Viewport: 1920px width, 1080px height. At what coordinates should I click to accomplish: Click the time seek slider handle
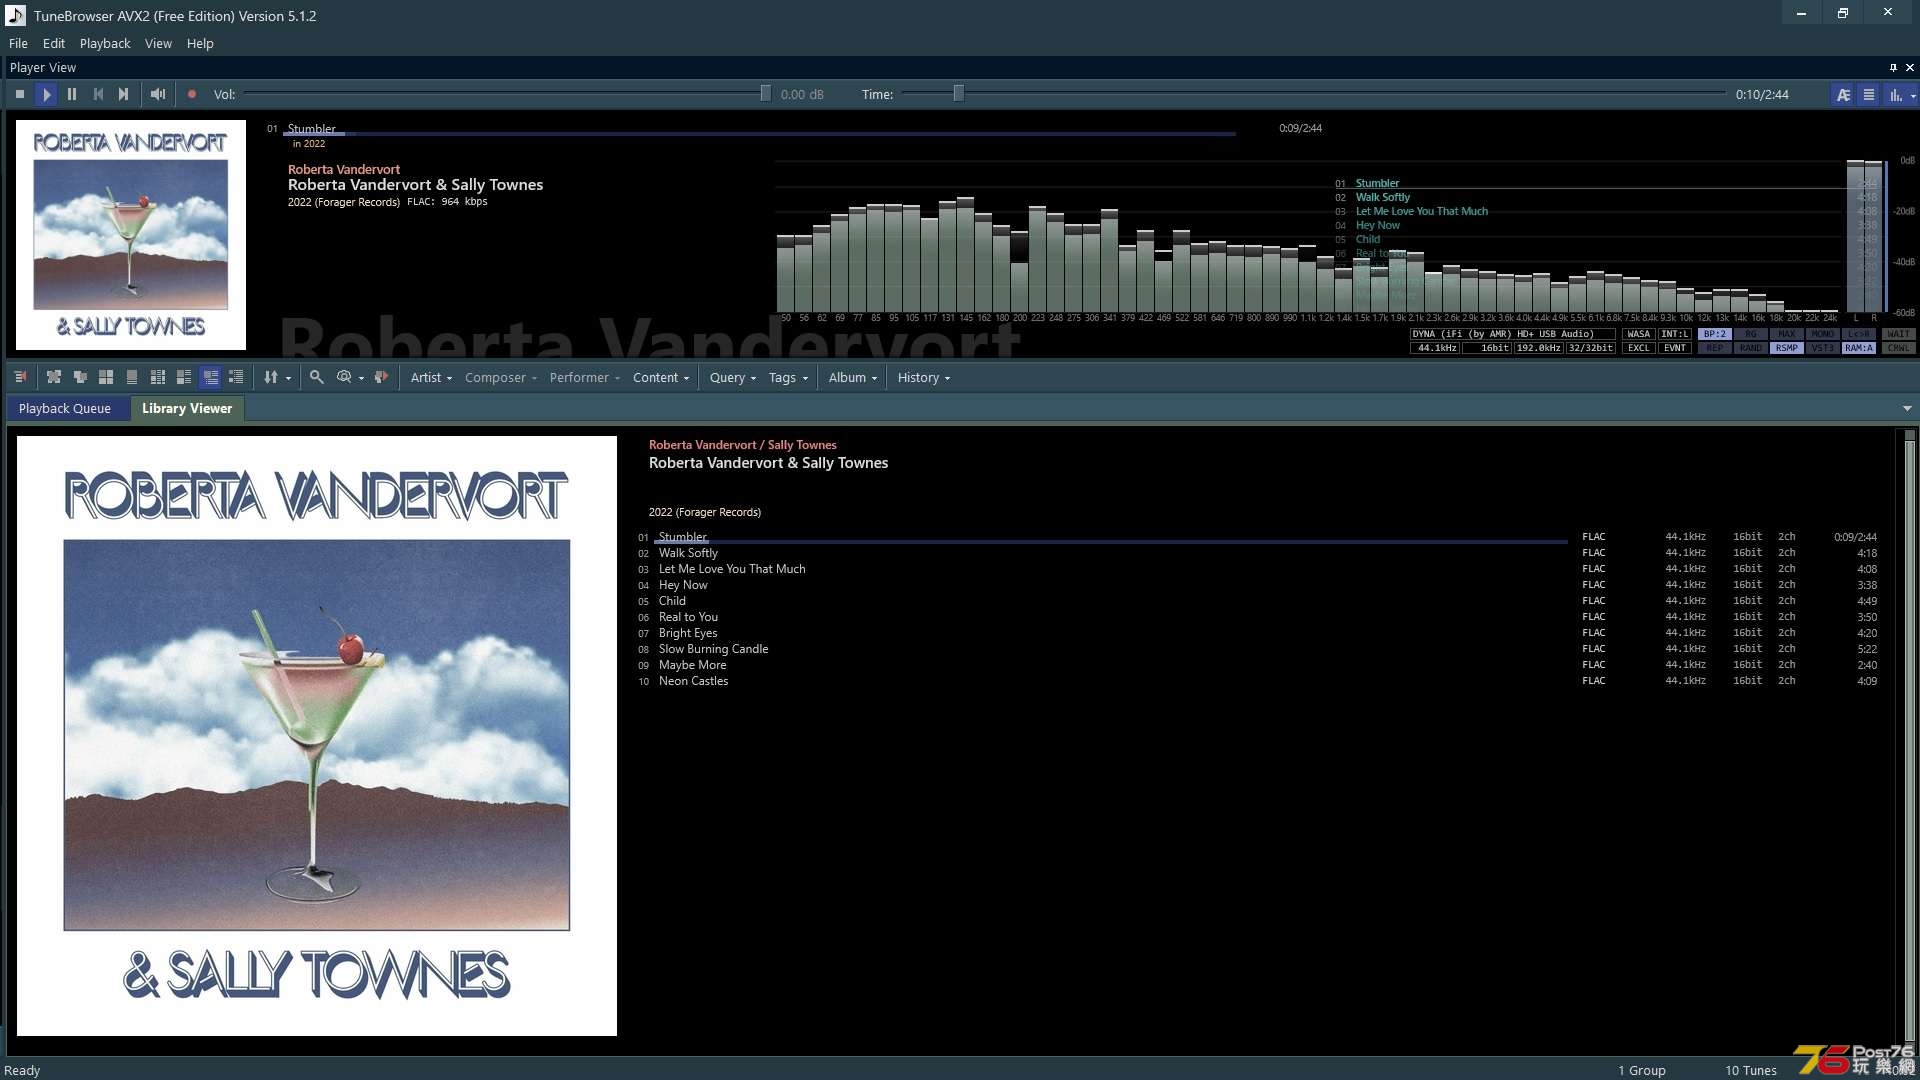tap(958, 94)
